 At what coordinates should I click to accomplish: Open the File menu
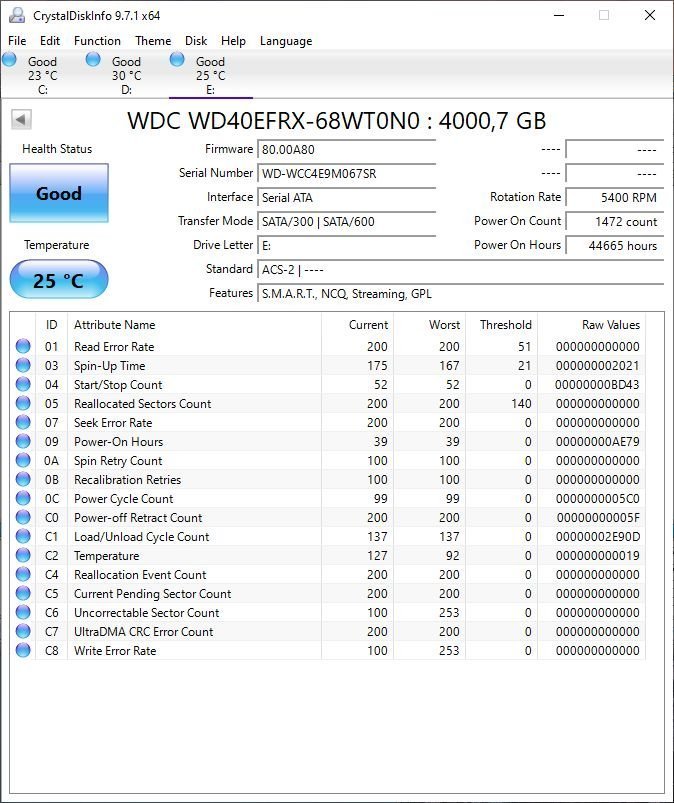tap(17, 41)
